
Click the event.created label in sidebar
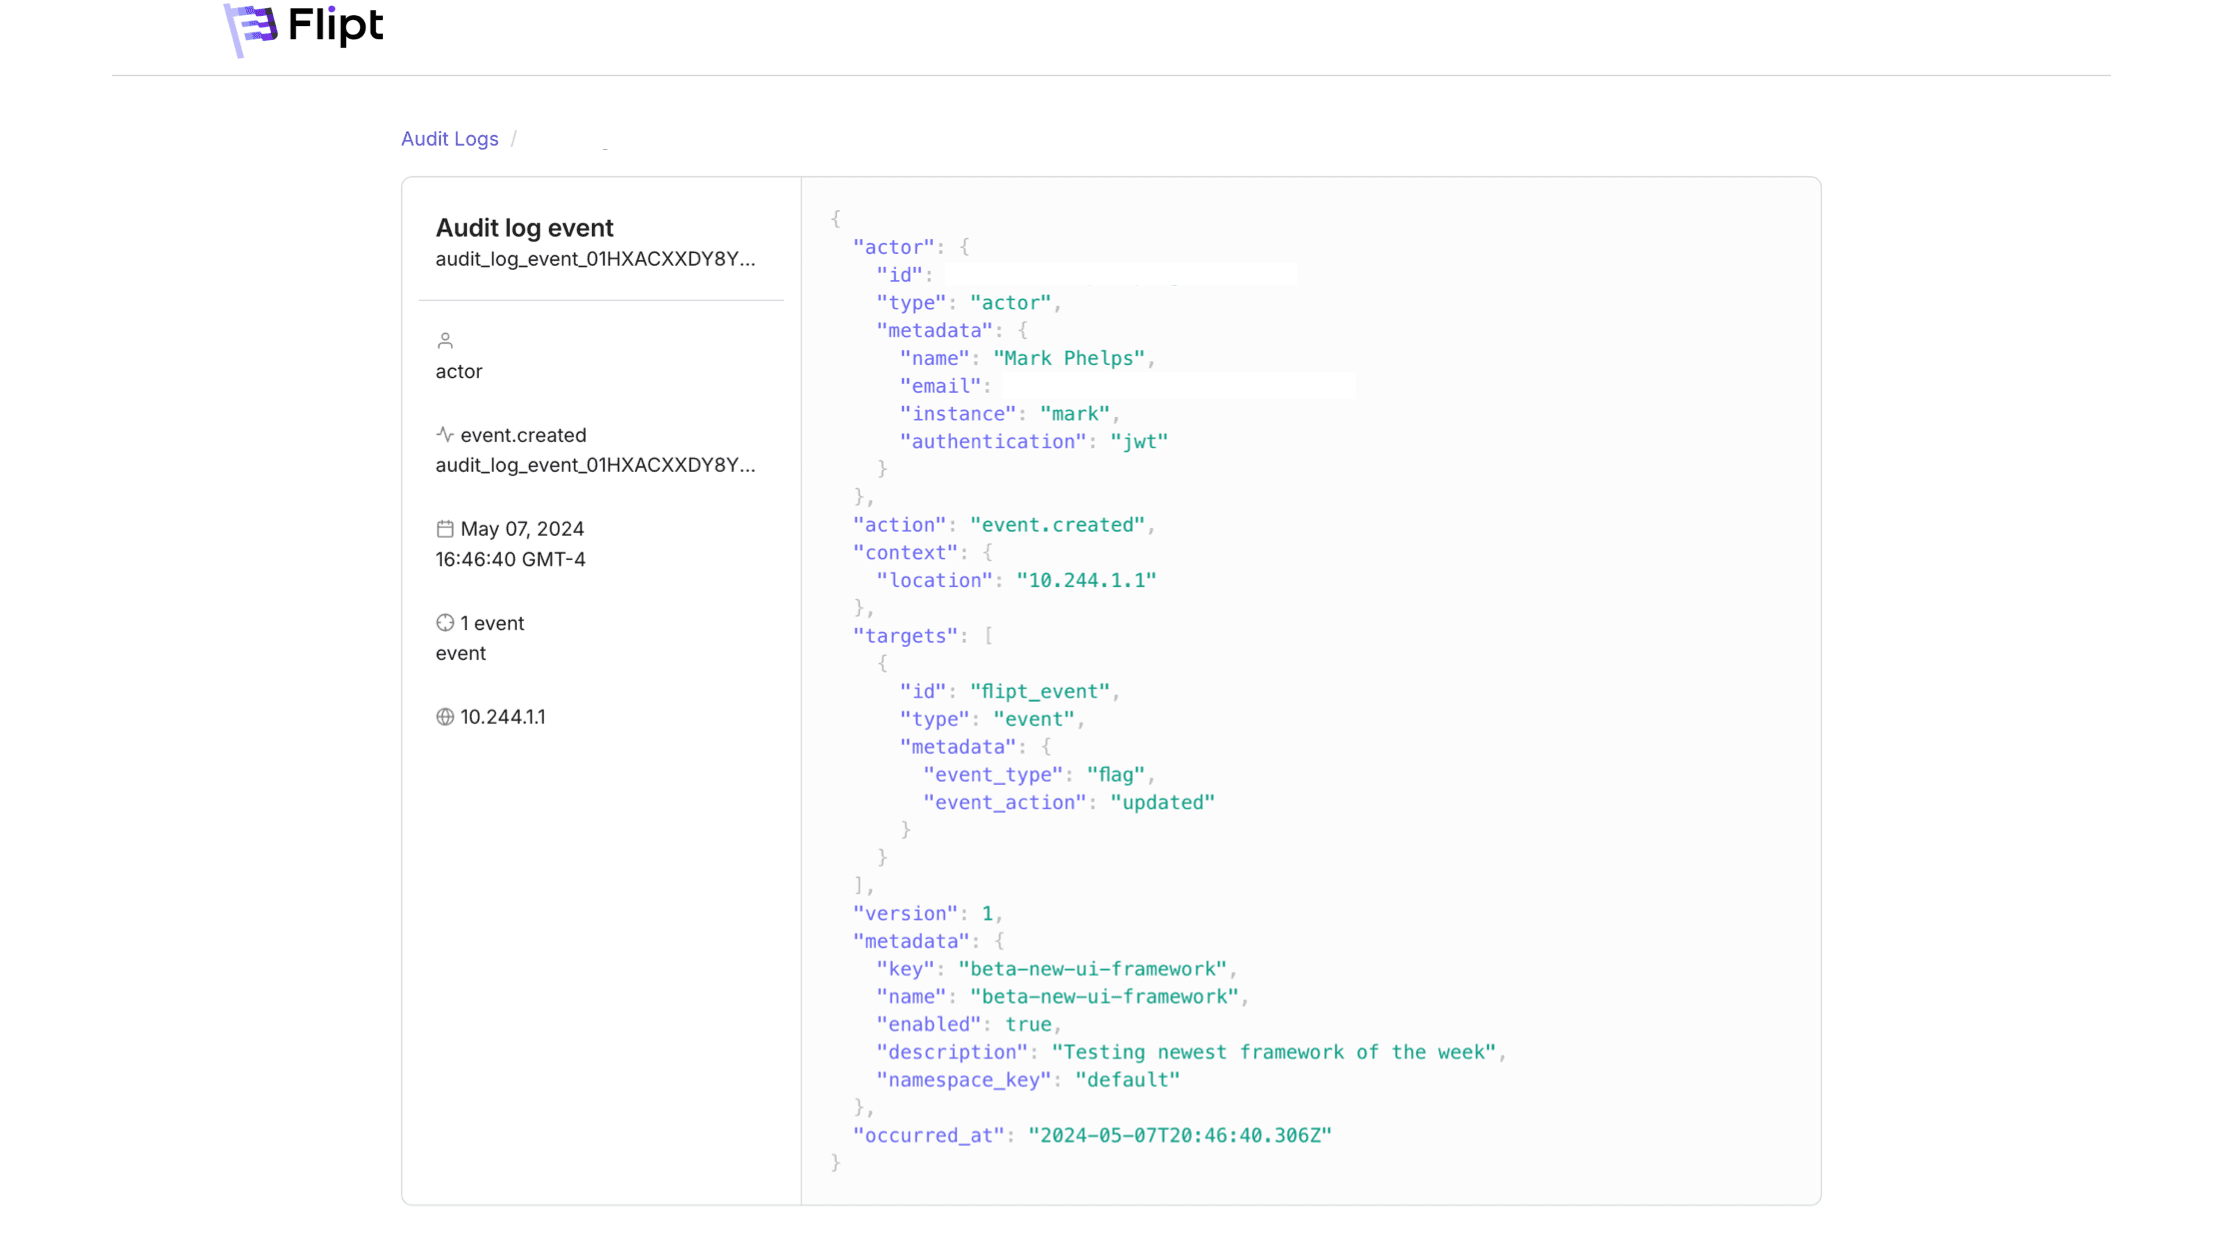pyautogui.click(x=523, y=435)
